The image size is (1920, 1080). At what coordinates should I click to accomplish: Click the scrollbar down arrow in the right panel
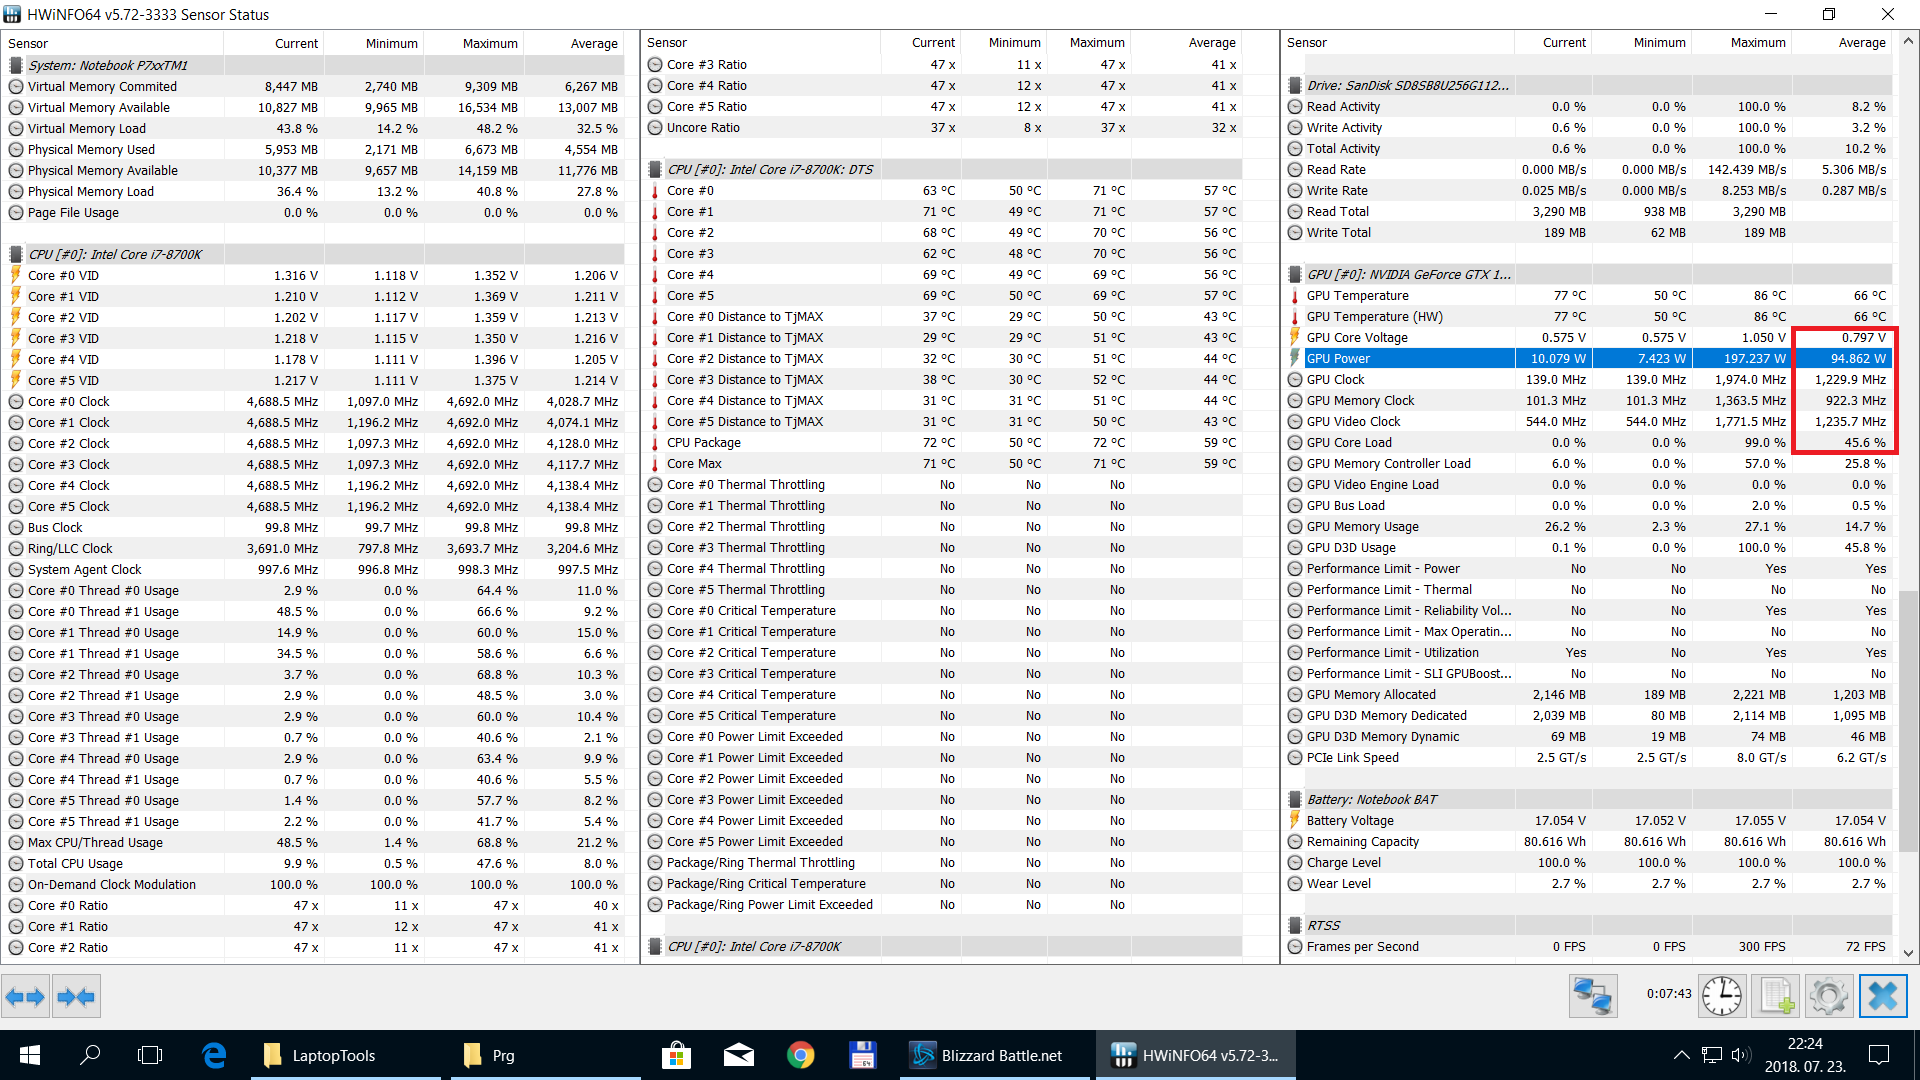tap(1908, 953)
